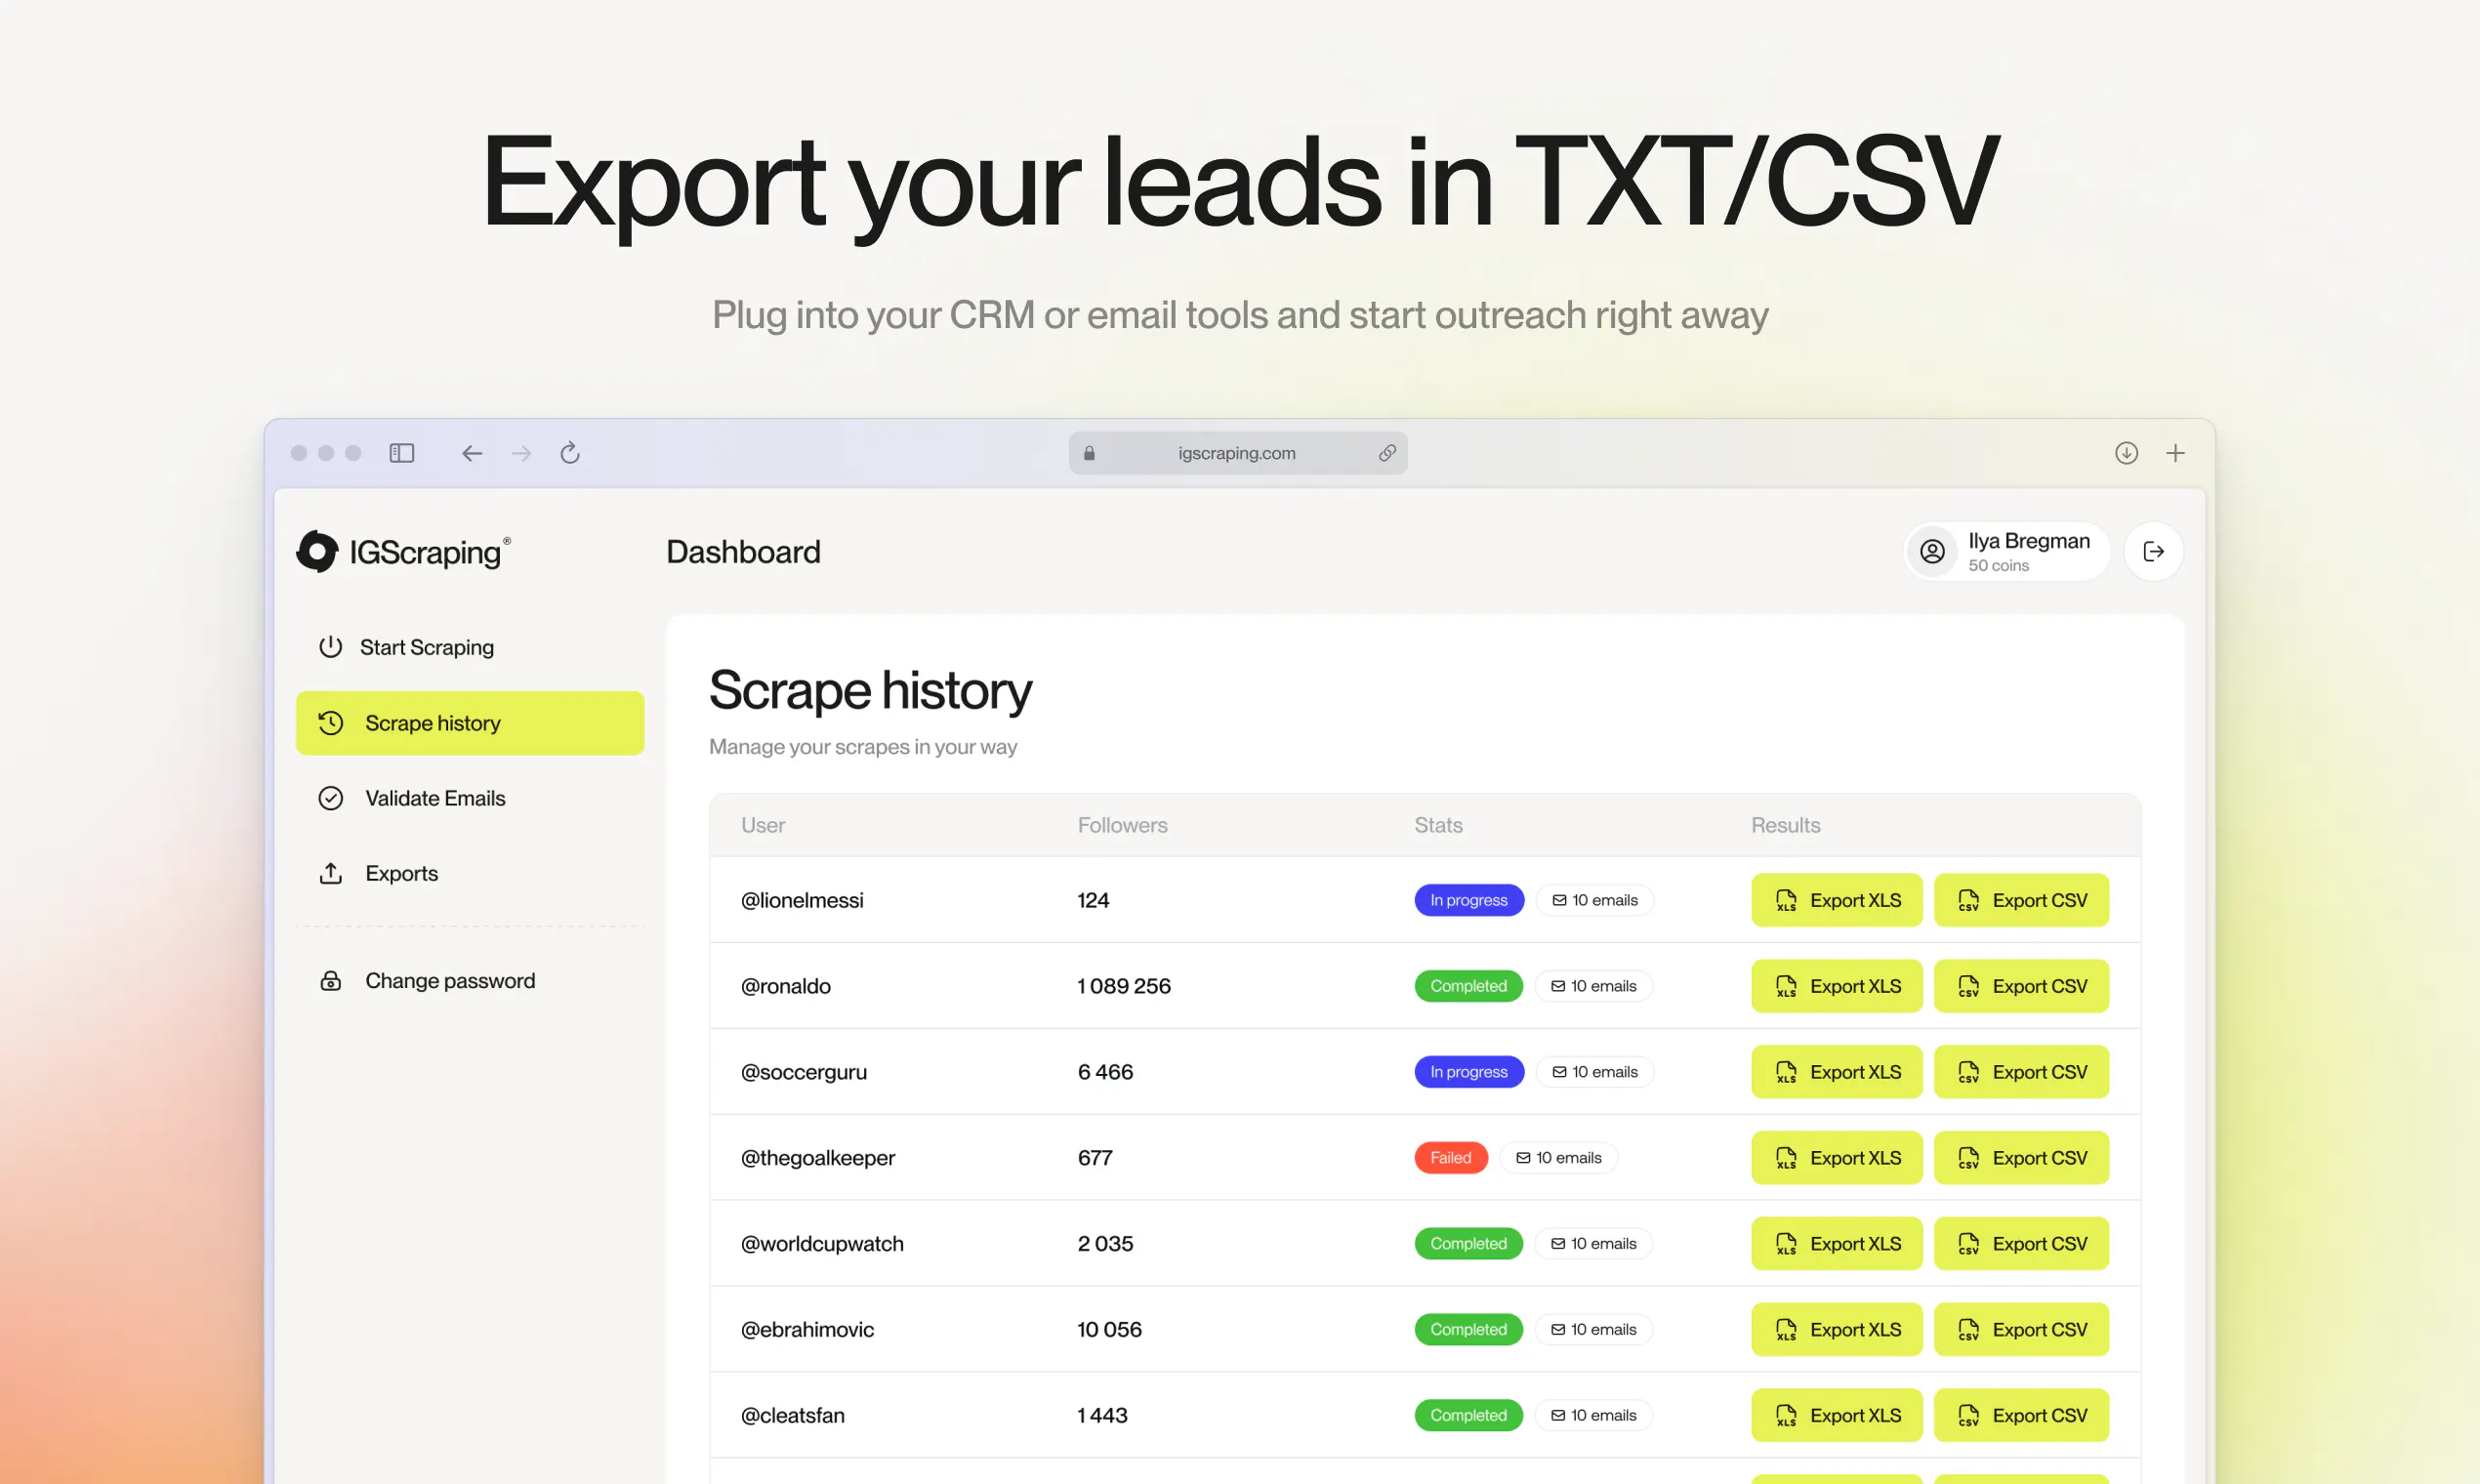Export CSV for @soccerguru
Viewport: 2480px width, 1484px height.
point(2021,1072)
